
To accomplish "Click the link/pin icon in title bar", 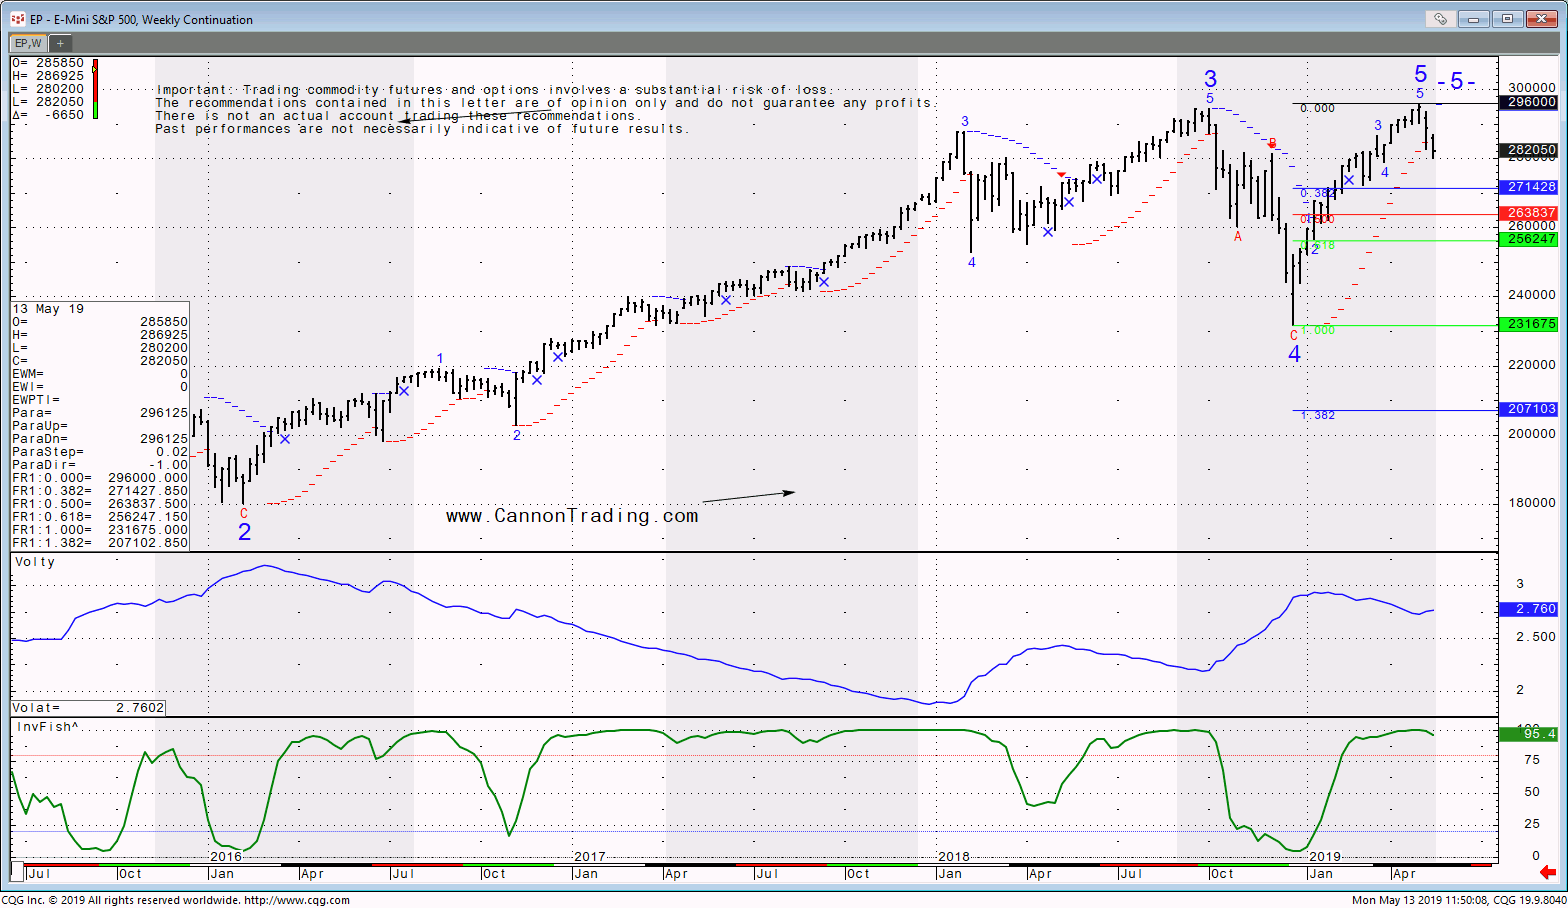I will tap(1440, 19).
